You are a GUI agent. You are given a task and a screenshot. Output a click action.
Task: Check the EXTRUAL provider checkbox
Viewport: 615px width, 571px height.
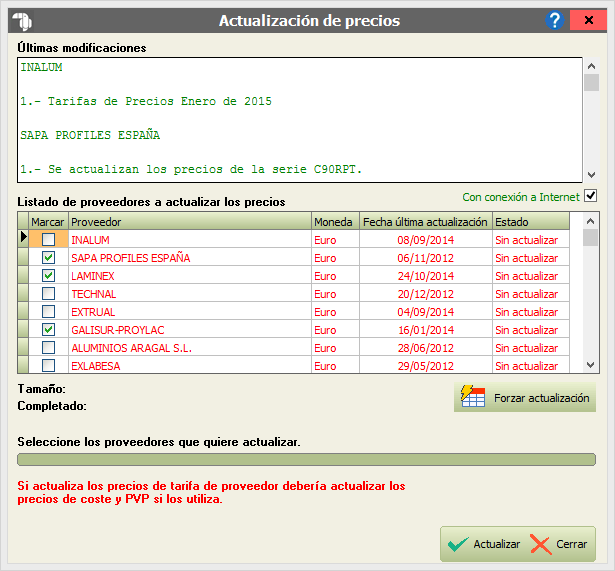click(x=49, y=312)
